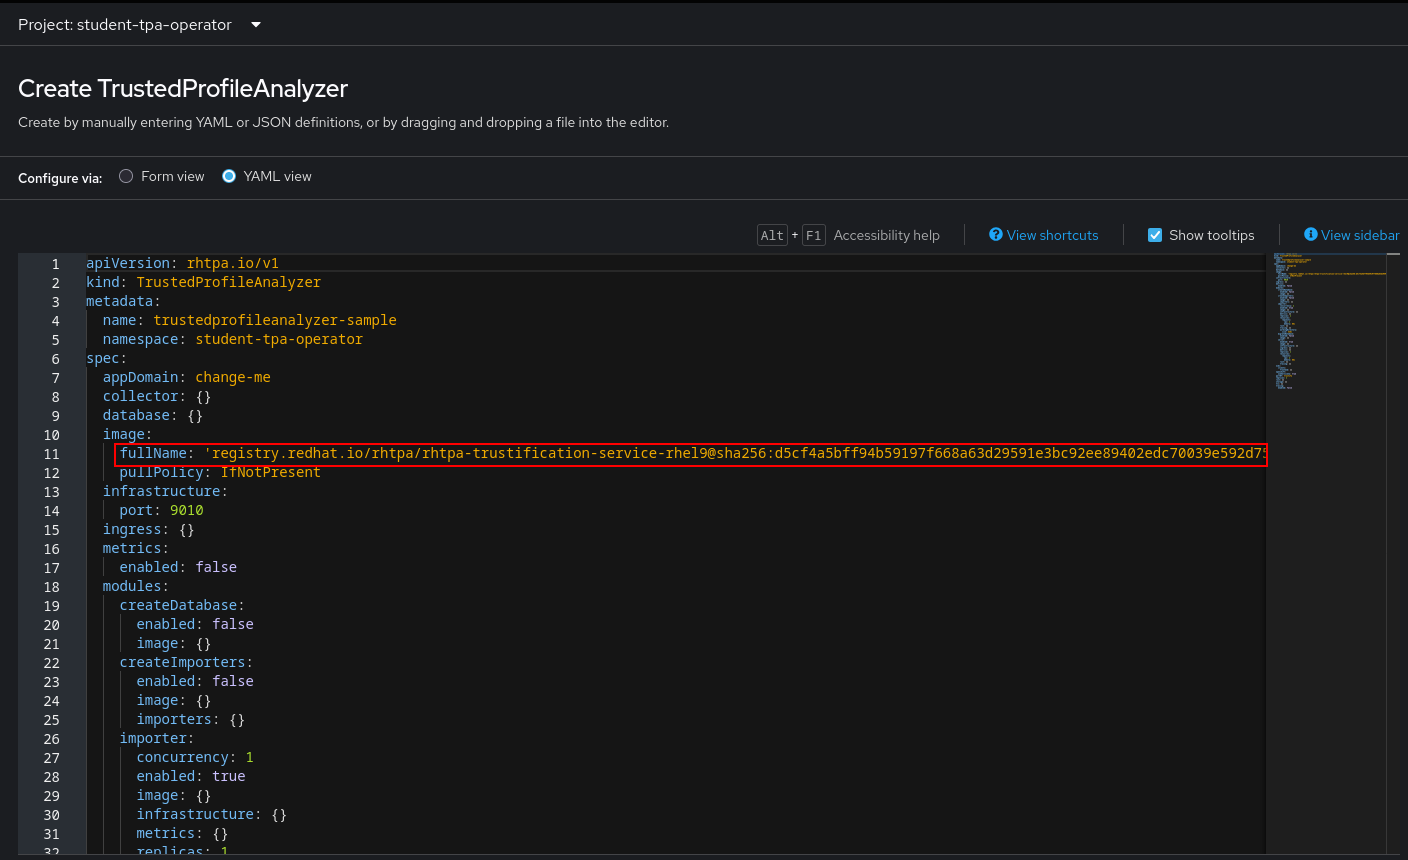Toggle the Show tooltips checkbox
Image resolution: width=1408 pixels, height=860 pixels.
(x=1155, y=235)
